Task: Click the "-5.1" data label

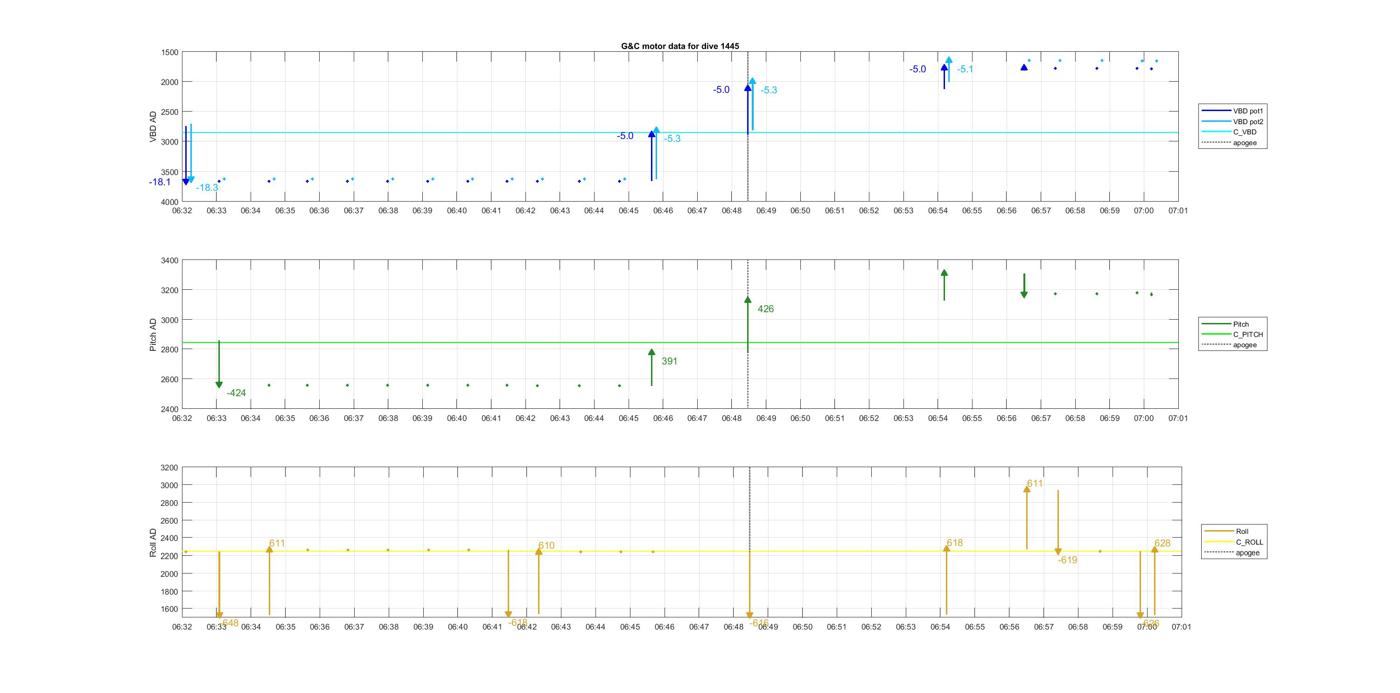Action: pos(965,70)
